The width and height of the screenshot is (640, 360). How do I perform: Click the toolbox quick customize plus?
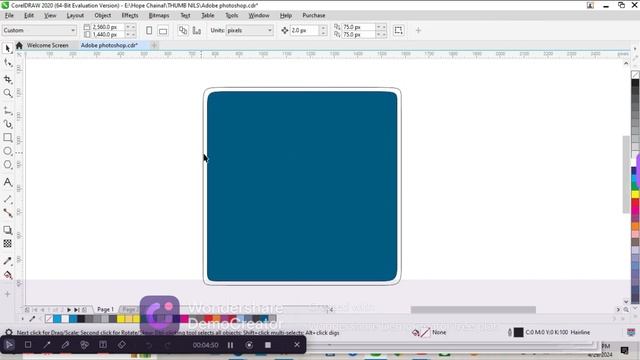pos(8,294)
